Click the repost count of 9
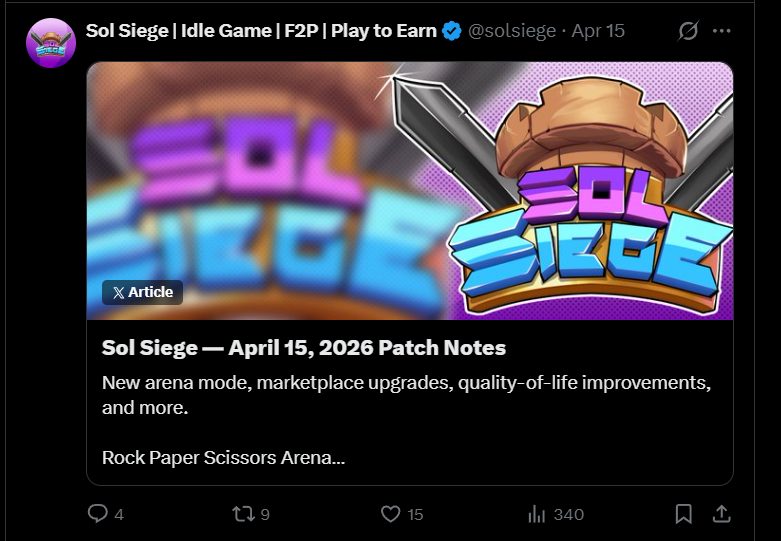Screen dimensions: 781x541 click(265, 514)
